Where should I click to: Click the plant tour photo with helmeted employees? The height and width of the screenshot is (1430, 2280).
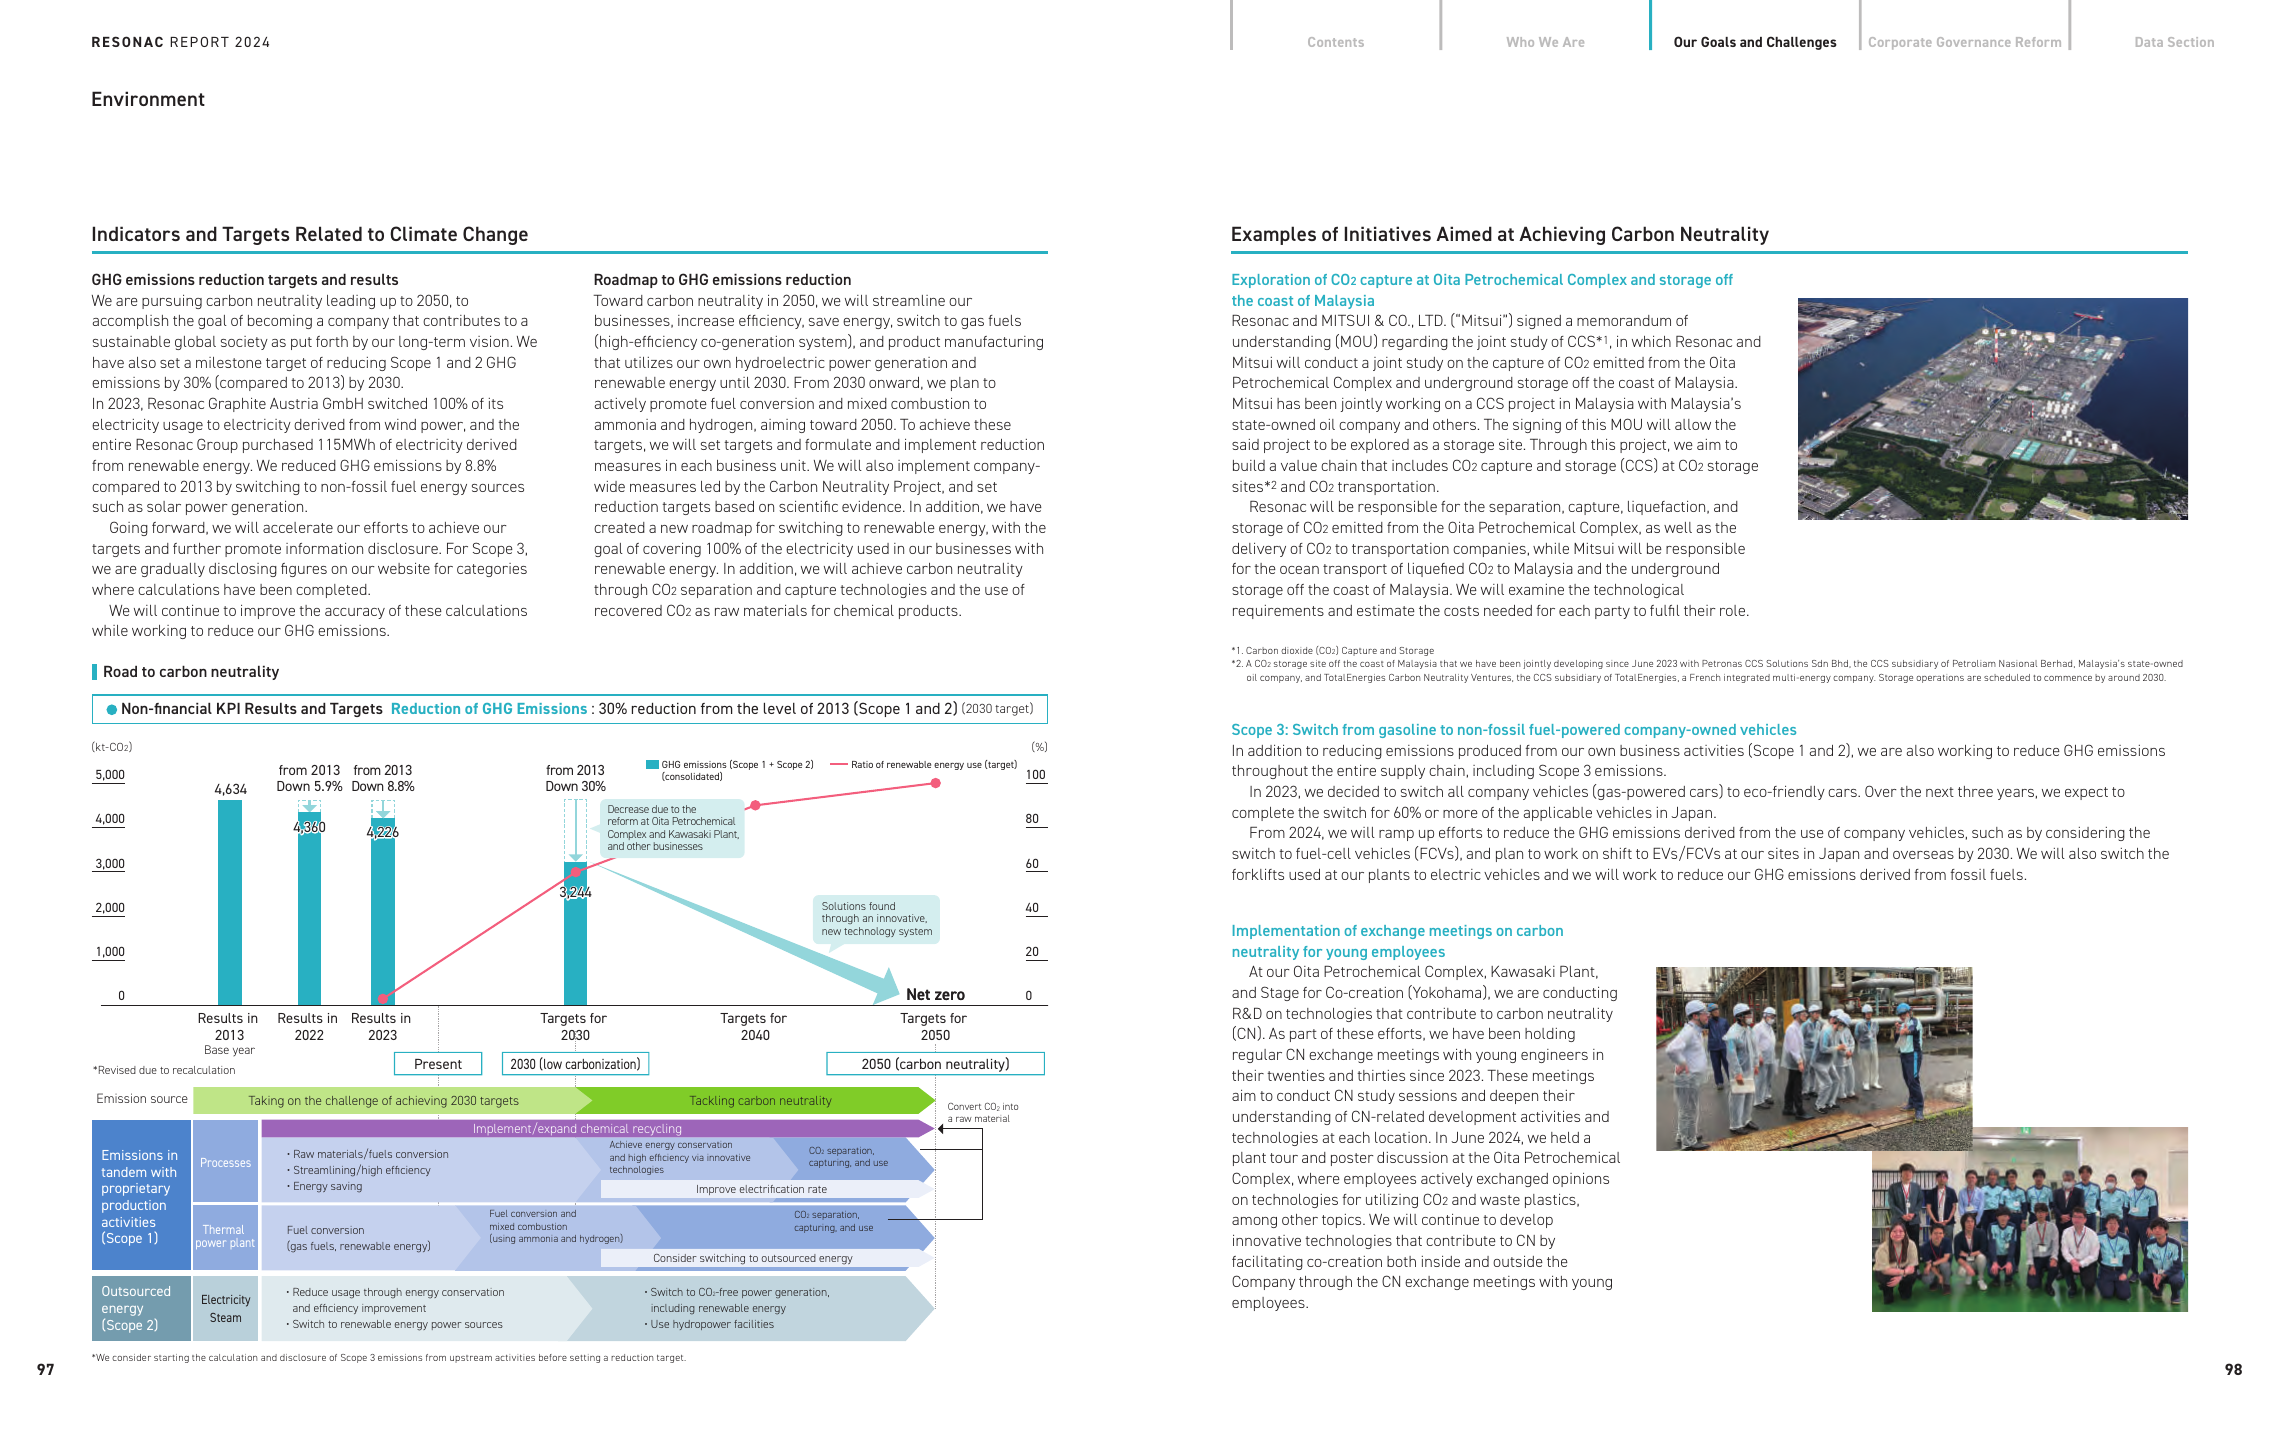1814,1058
